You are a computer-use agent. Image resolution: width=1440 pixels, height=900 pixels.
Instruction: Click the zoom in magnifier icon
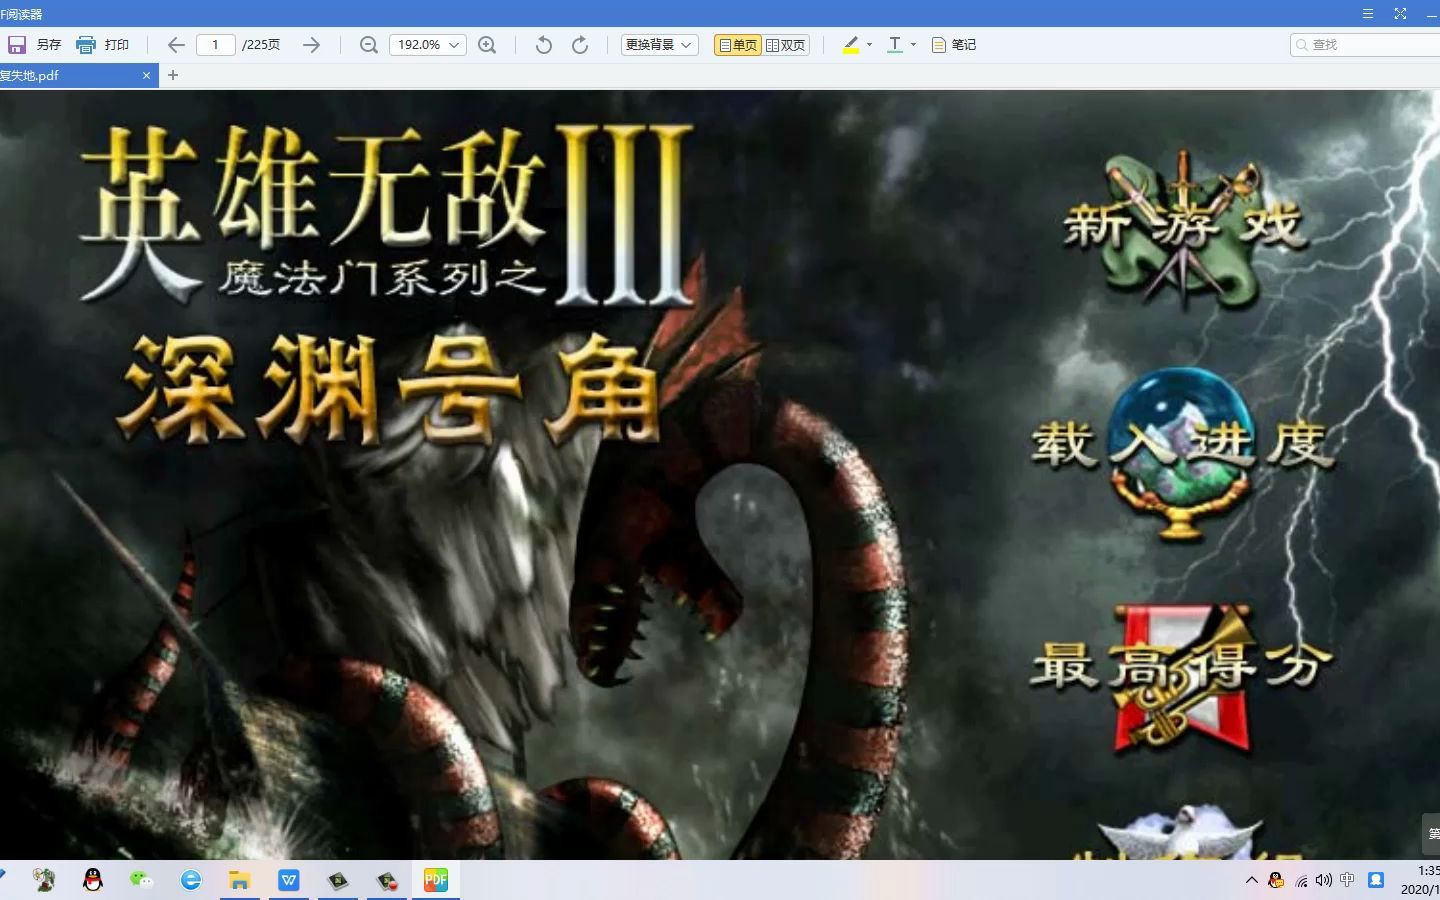click(x=487, y=45)
